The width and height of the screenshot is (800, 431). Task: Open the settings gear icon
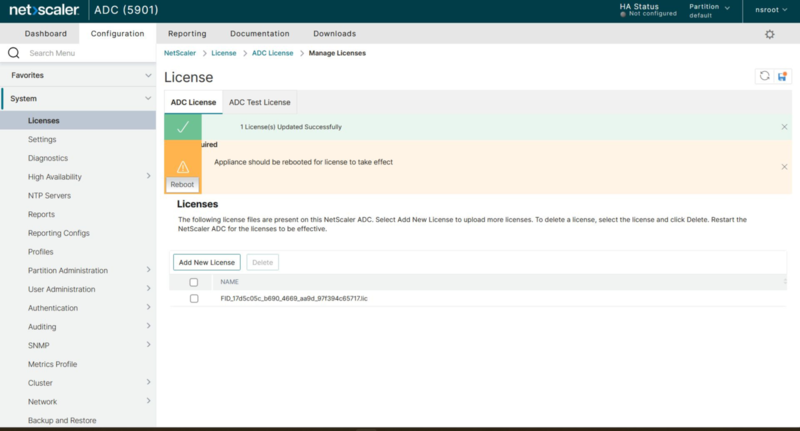tap(769, 34)
